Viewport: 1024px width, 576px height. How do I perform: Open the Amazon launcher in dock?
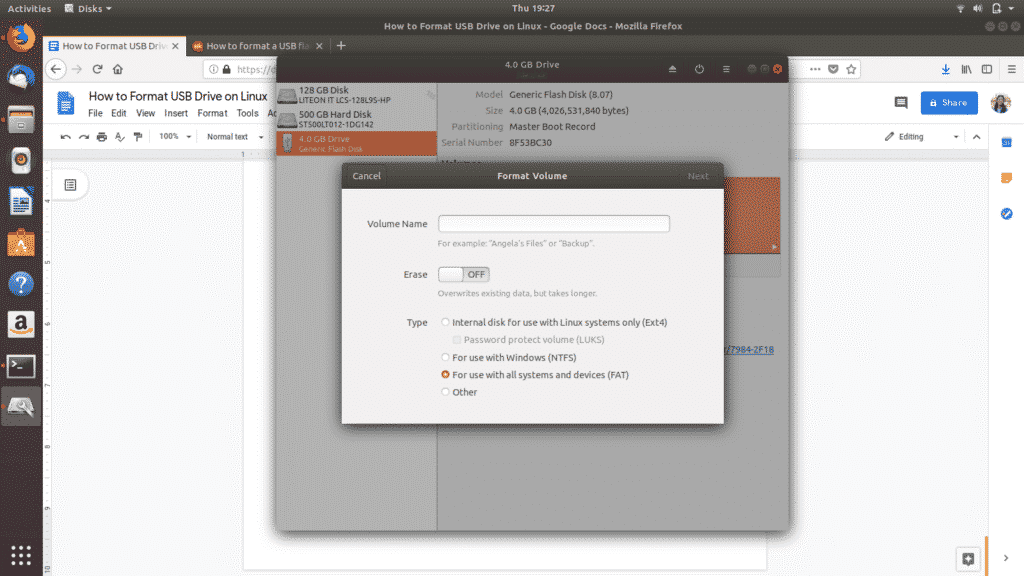(21, 325)
